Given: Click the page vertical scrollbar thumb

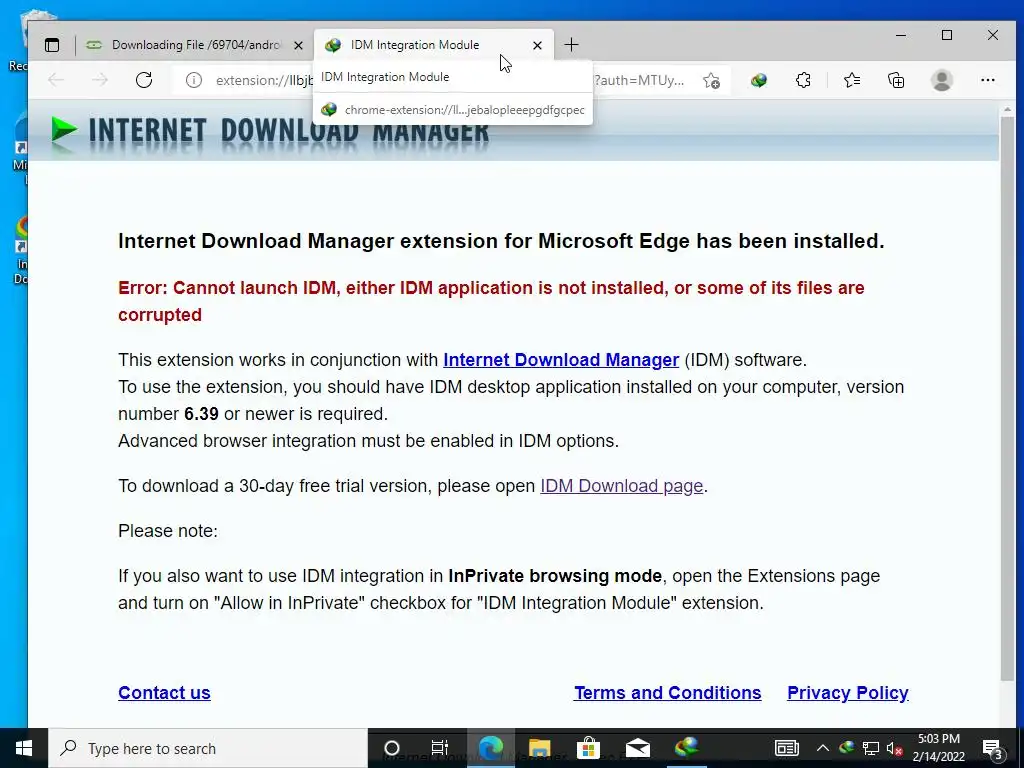Looking at the screenshot, I should click(x=1007, y=398).
